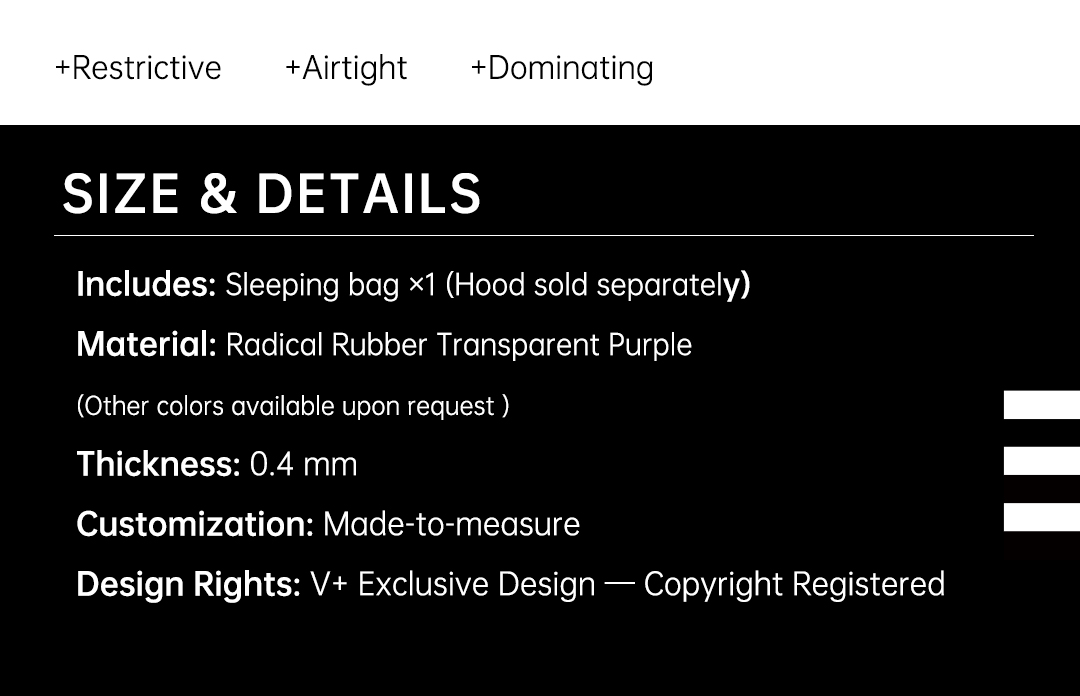
Task: Click the Design Rights: label
Action: (188, 584)
